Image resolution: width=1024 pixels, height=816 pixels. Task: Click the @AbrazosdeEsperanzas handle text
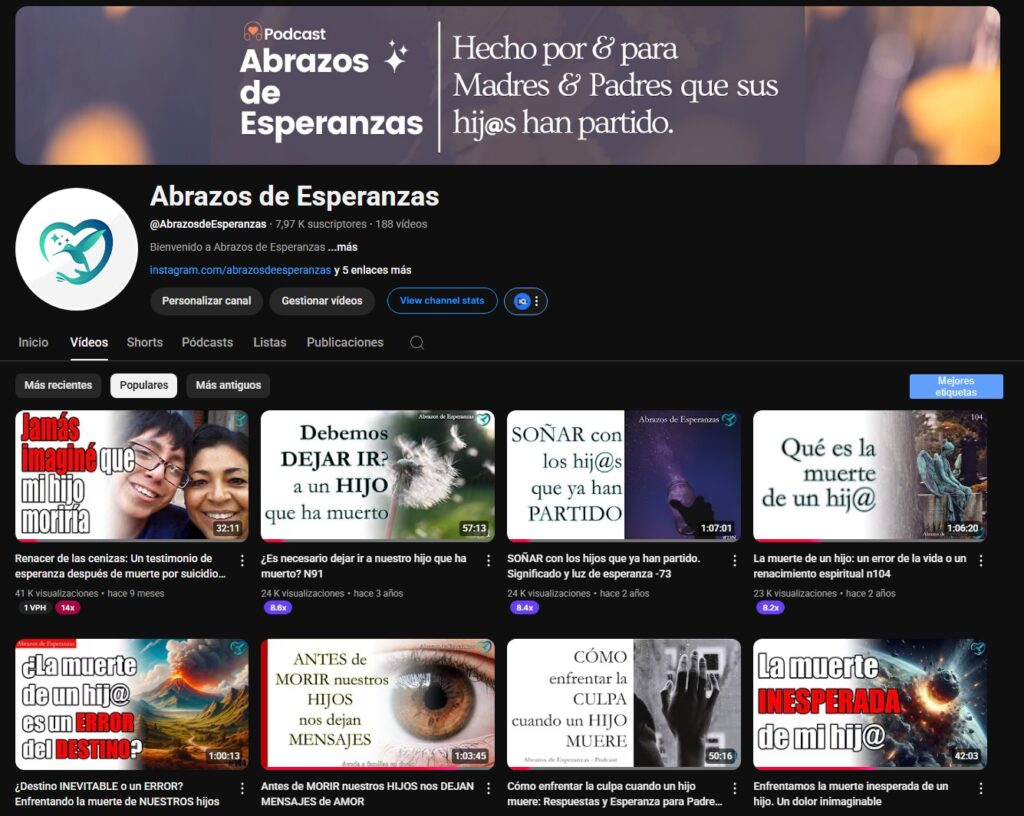point(208,224)
